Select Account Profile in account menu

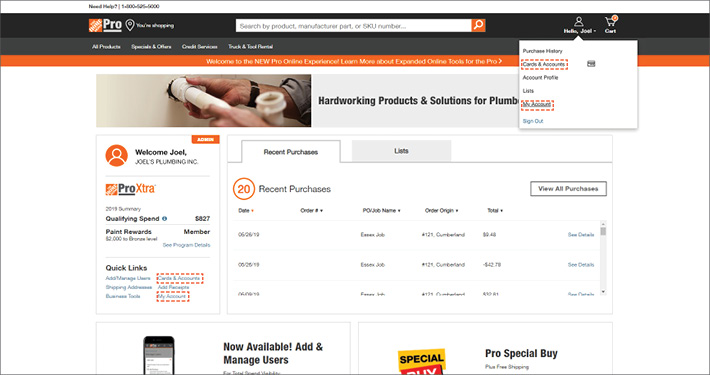click(x=540, y=77)
